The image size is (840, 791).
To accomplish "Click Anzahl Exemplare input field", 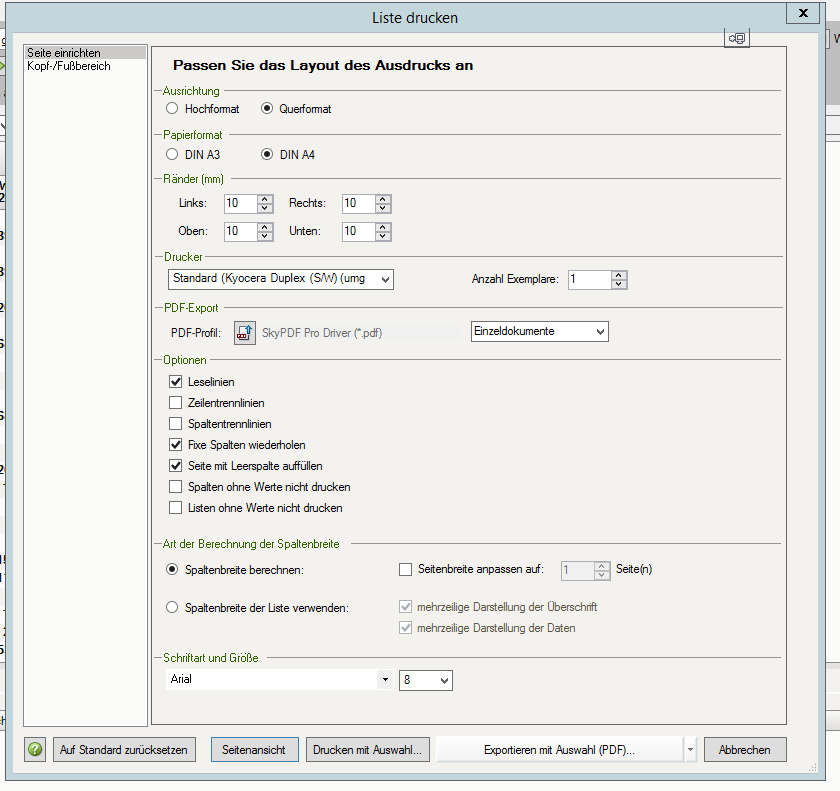I will (x=590, y=280).
